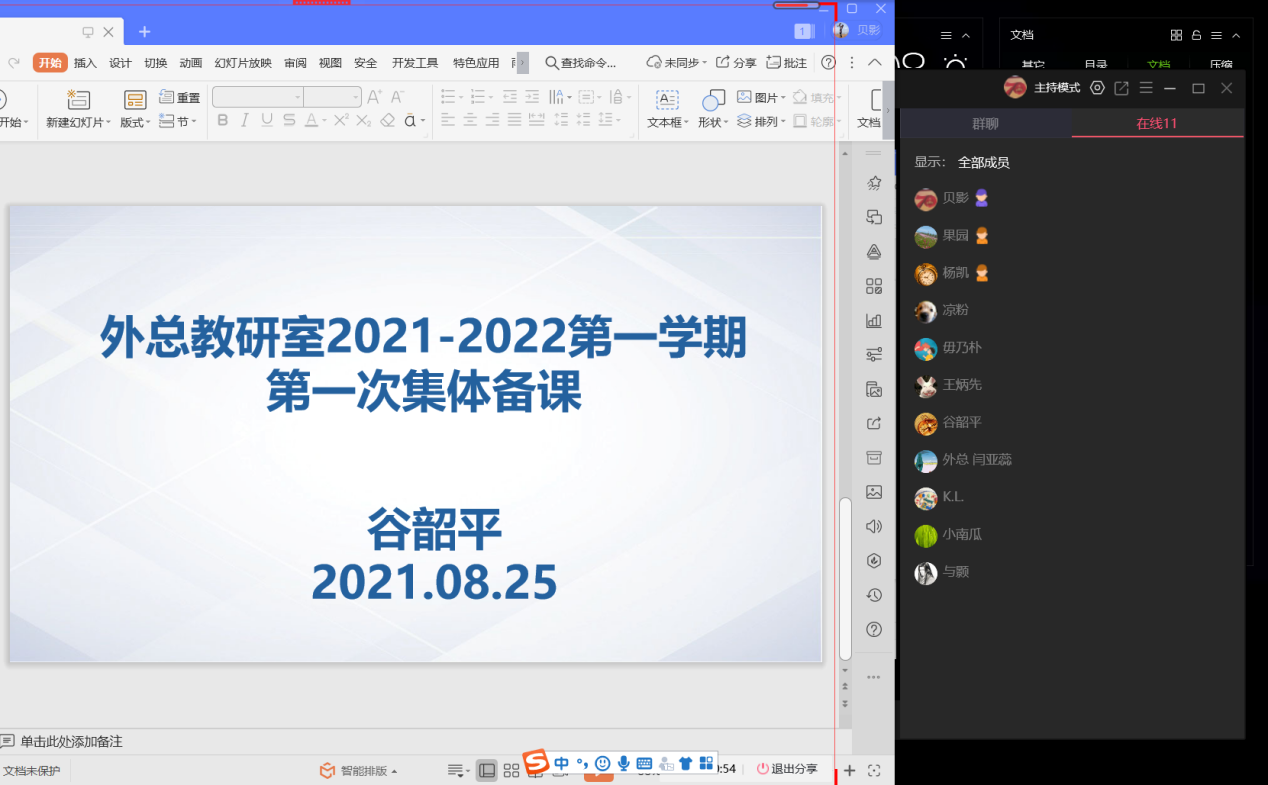Open the 插入 ribbon tab

(x=85, y=63)
